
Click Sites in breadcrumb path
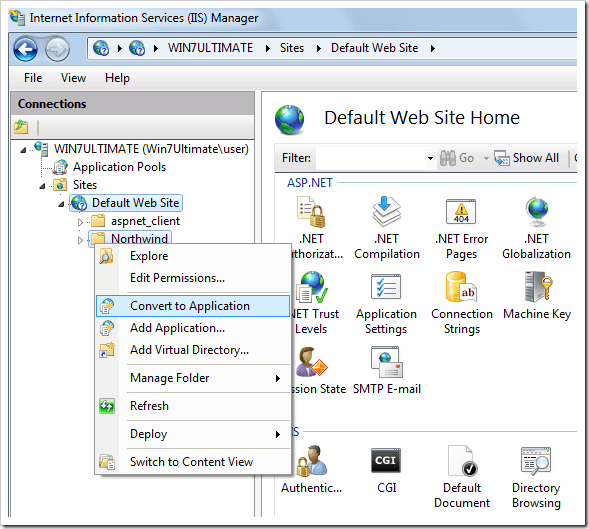click(x=291, y=48)
